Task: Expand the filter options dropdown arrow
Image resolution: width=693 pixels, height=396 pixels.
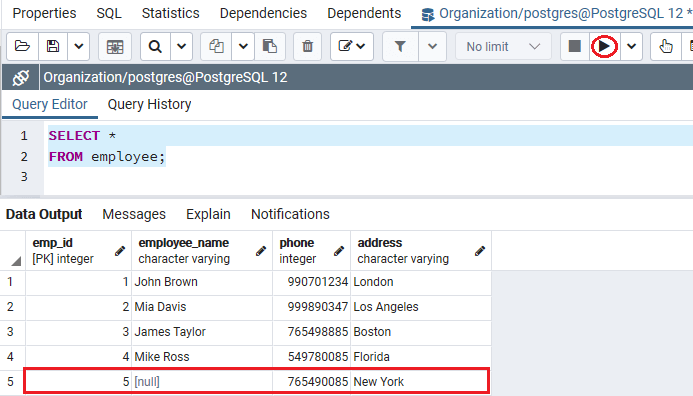Action: 432,46
